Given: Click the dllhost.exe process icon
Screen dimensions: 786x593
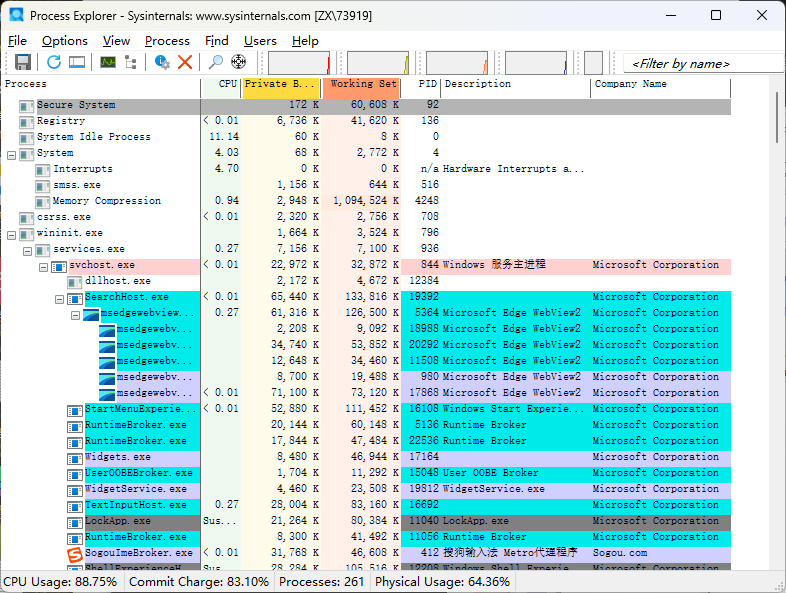Looking at the screenshot, I should (75, 282).
